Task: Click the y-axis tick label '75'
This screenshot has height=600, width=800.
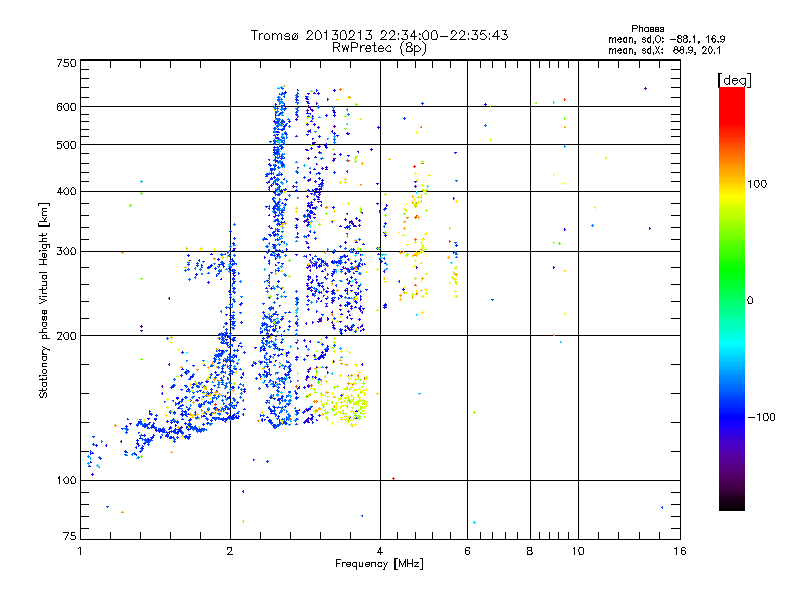Action: tap(70, 536)
